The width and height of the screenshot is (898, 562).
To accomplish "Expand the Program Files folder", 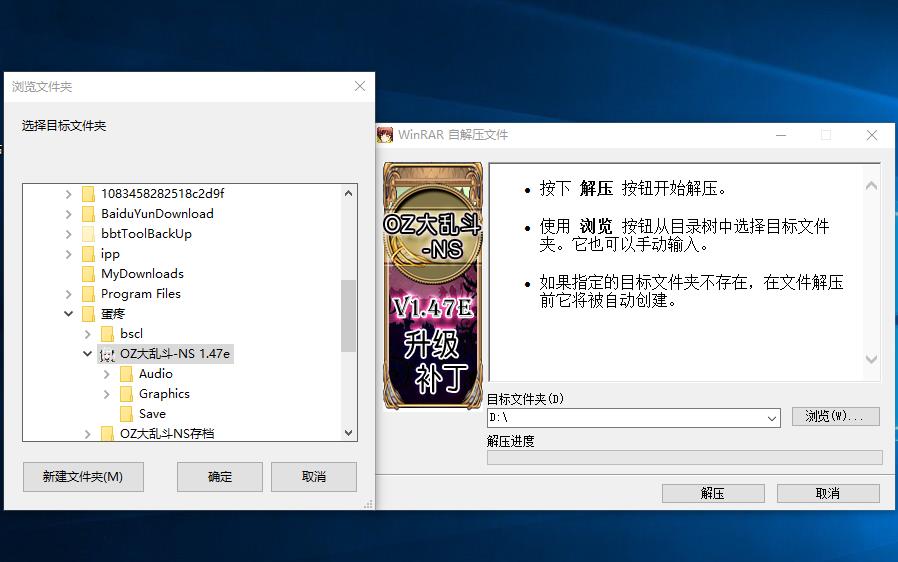I will tap(69, 294).
